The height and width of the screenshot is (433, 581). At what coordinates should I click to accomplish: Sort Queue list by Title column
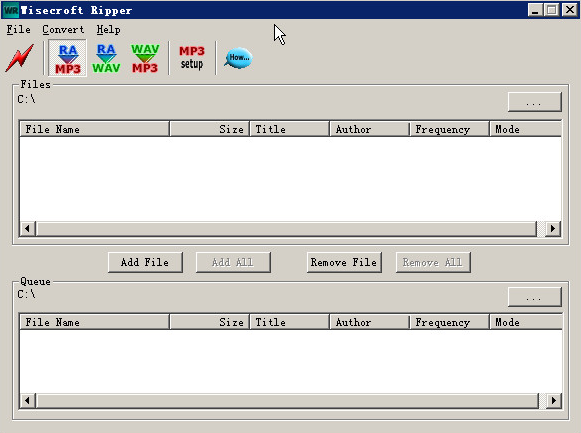pyautogui.click(x=290, y=322)
